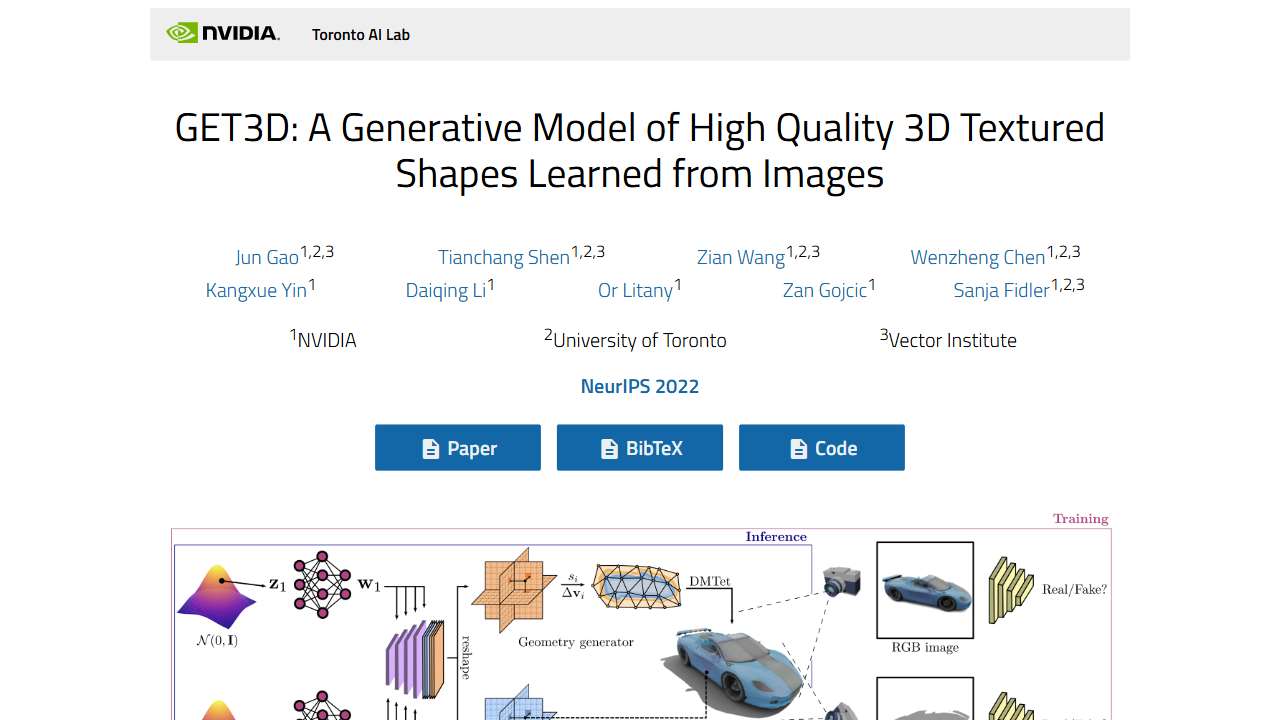This screenshot has height=720, width=1280.
Task: Open the Paper button
Action: coord(458,448)
